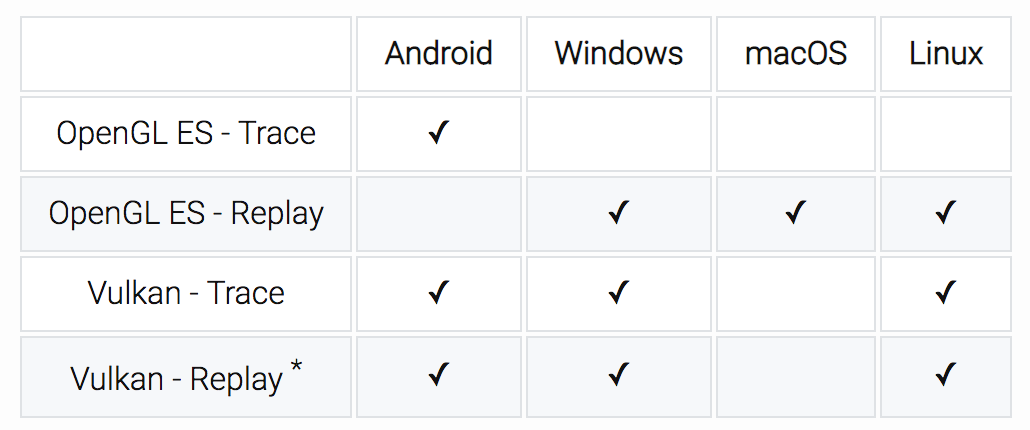
Task: Click the Android column header
Action: click(x=438, y=53)
